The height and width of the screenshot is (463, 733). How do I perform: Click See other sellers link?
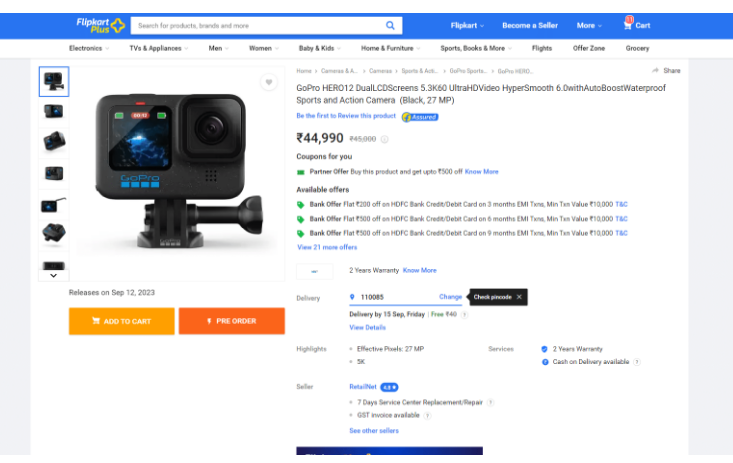pos(374,431)
